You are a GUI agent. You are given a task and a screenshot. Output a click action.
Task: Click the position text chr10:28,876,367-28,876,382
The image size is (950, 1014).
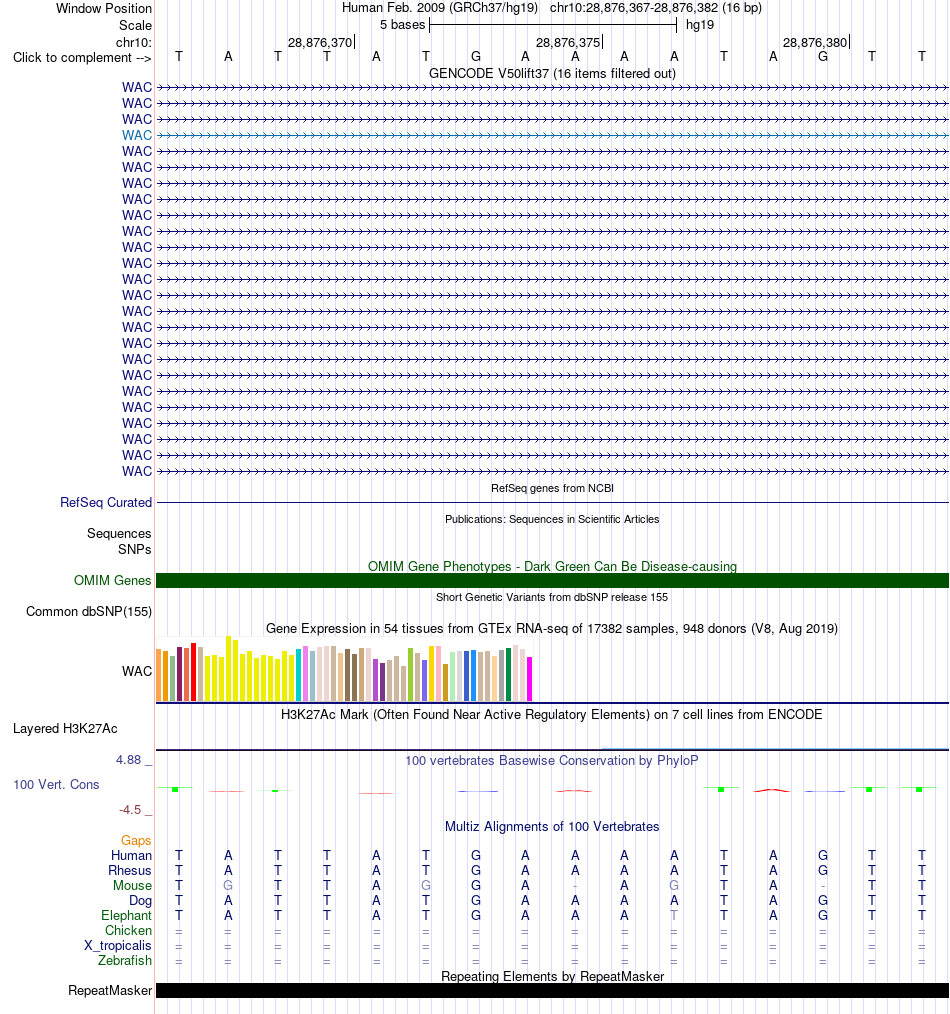tap(634, 8)
